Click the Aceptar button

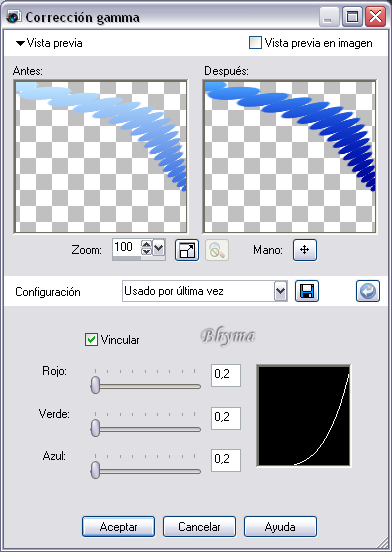pyautogui.click(x=119, y=527)
